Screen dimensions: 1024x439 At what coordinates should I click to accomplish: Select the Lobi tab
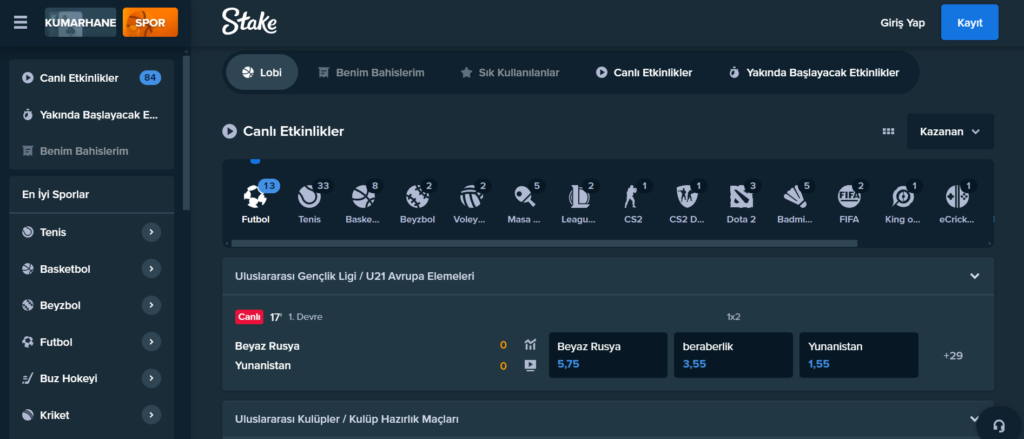[x=262, y=73]
